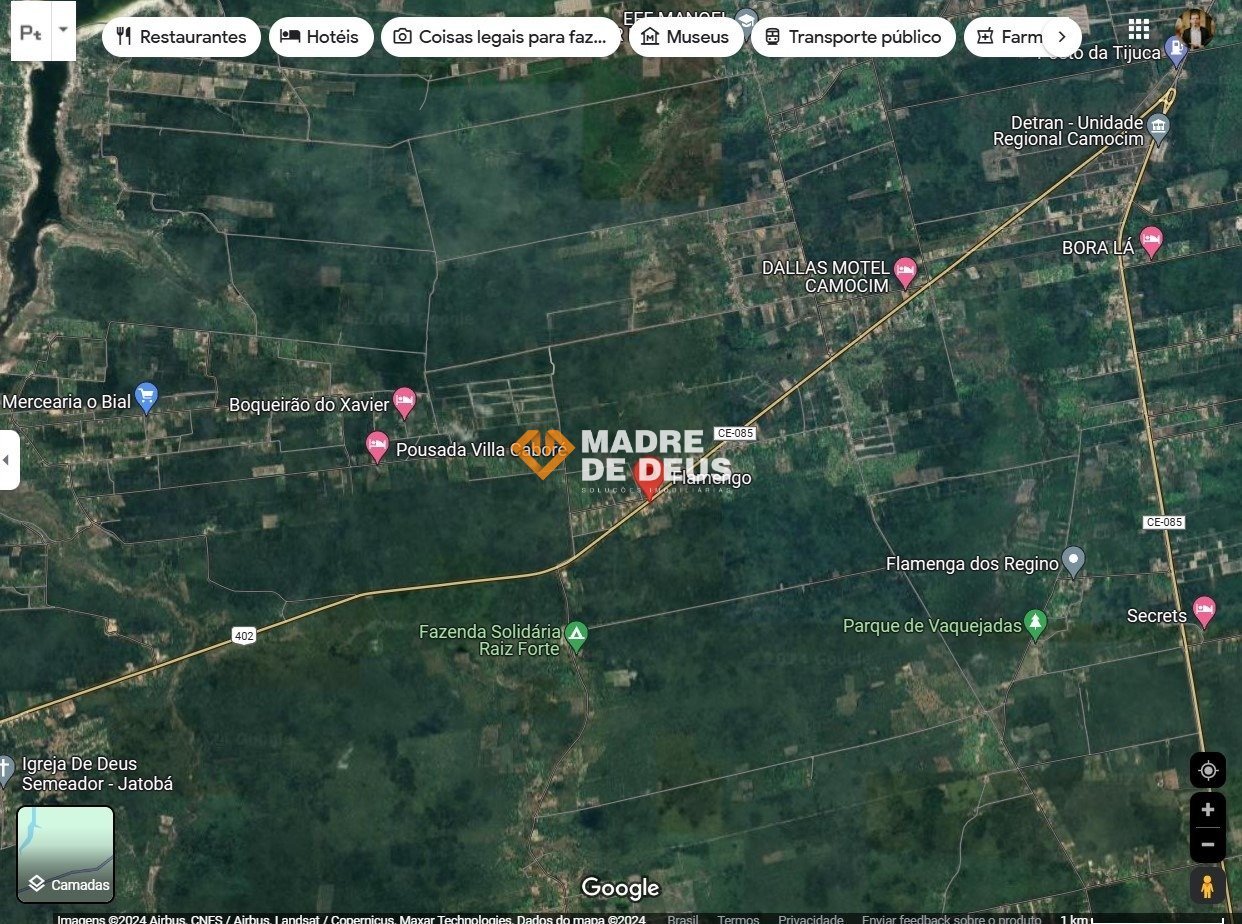Expand the collapsed side panel arrow
This screenshot has width=1242, height=924.
(x=9, y=460)
